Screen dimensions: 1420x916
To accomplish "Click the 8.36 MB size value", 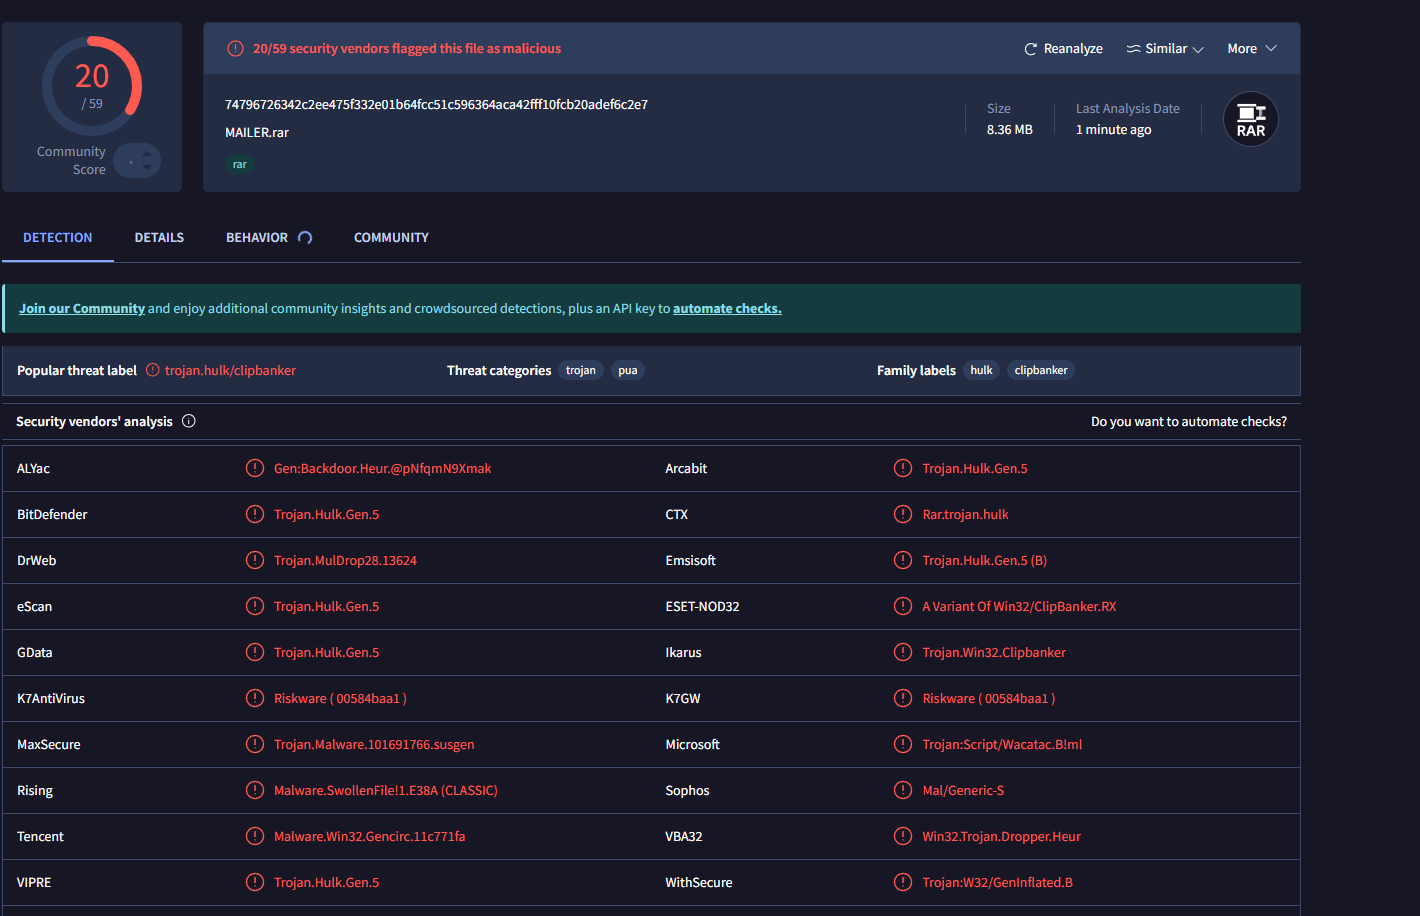I will (x=1010, y=129).
